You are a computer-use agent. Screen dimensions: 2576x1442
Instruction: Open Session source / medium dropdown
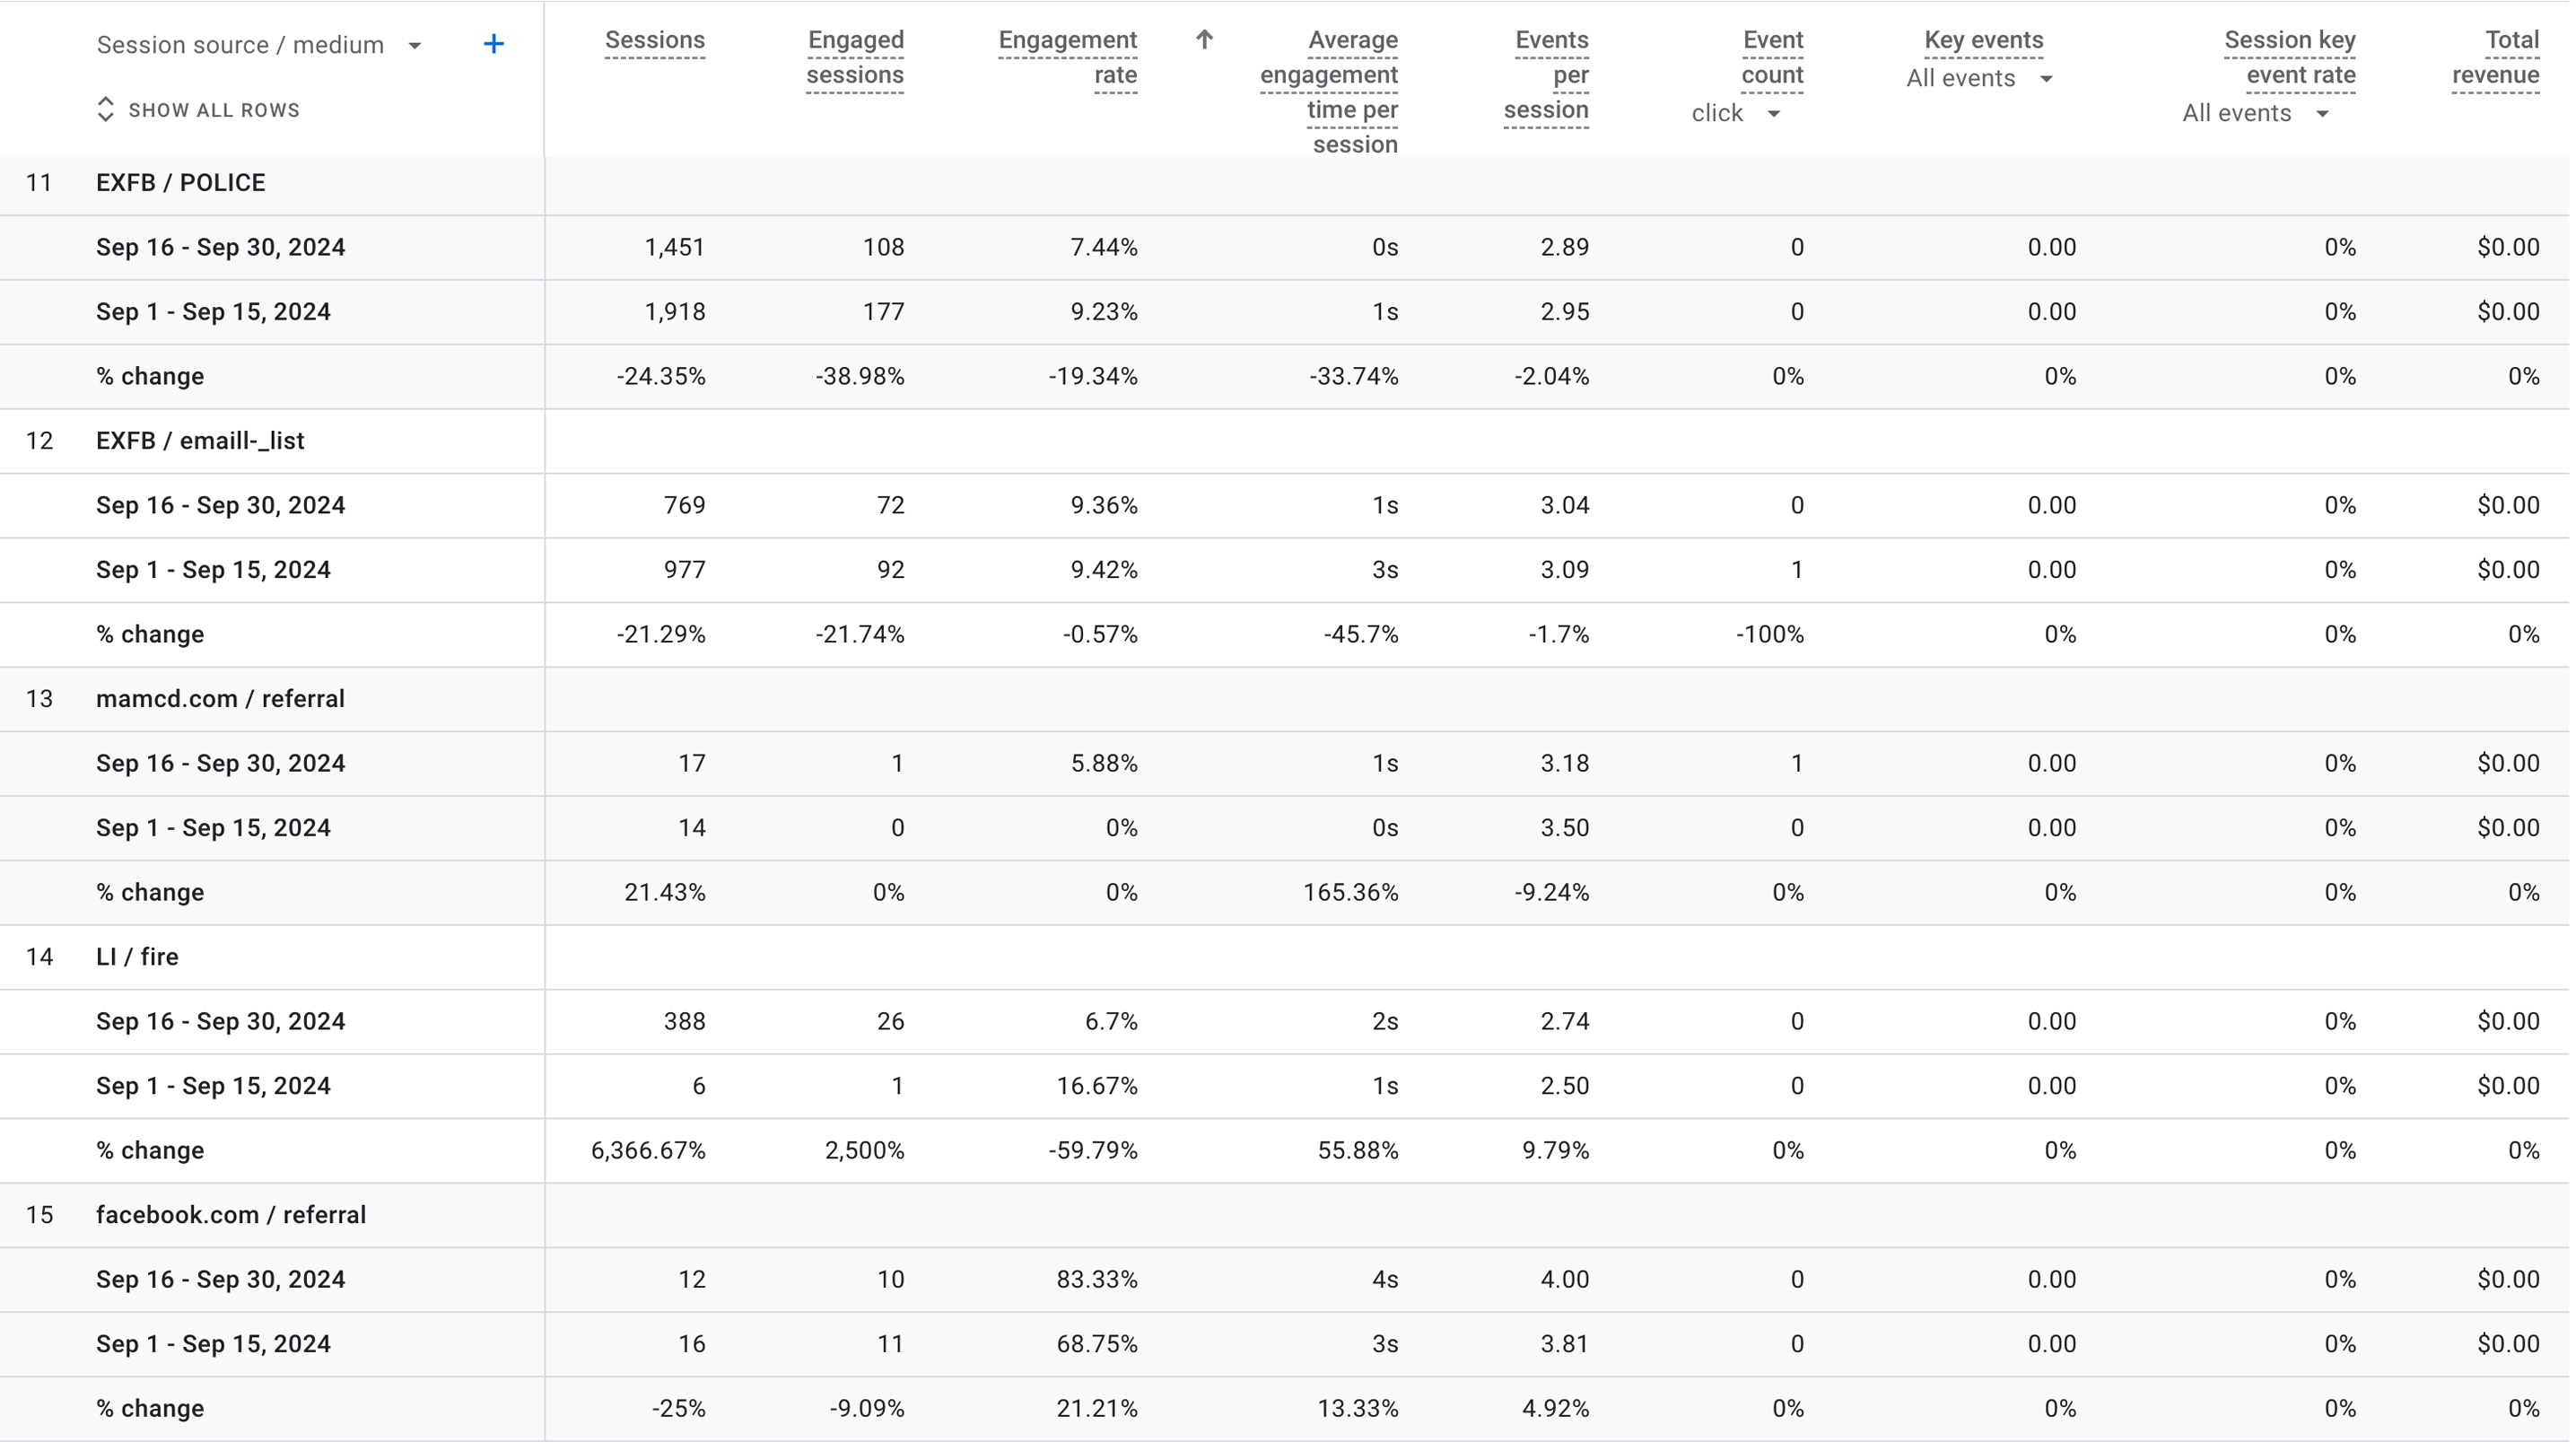414,46
